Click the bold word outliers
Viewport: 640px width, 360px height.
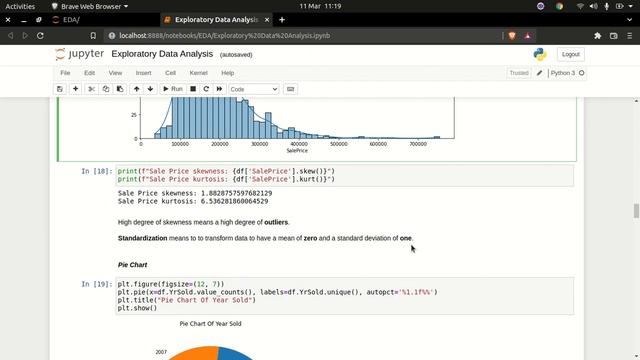coord(276,222)
